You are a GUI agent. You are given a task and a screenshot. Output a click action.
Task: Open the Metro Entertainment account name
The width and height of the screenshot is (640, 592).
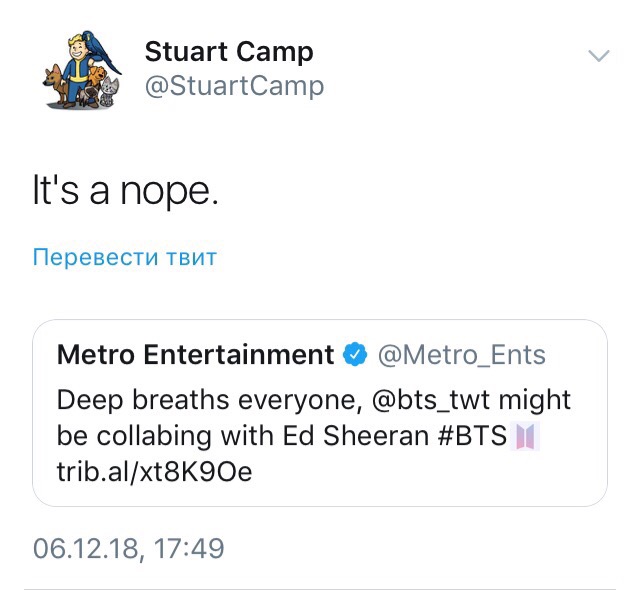tap(196, 355)
